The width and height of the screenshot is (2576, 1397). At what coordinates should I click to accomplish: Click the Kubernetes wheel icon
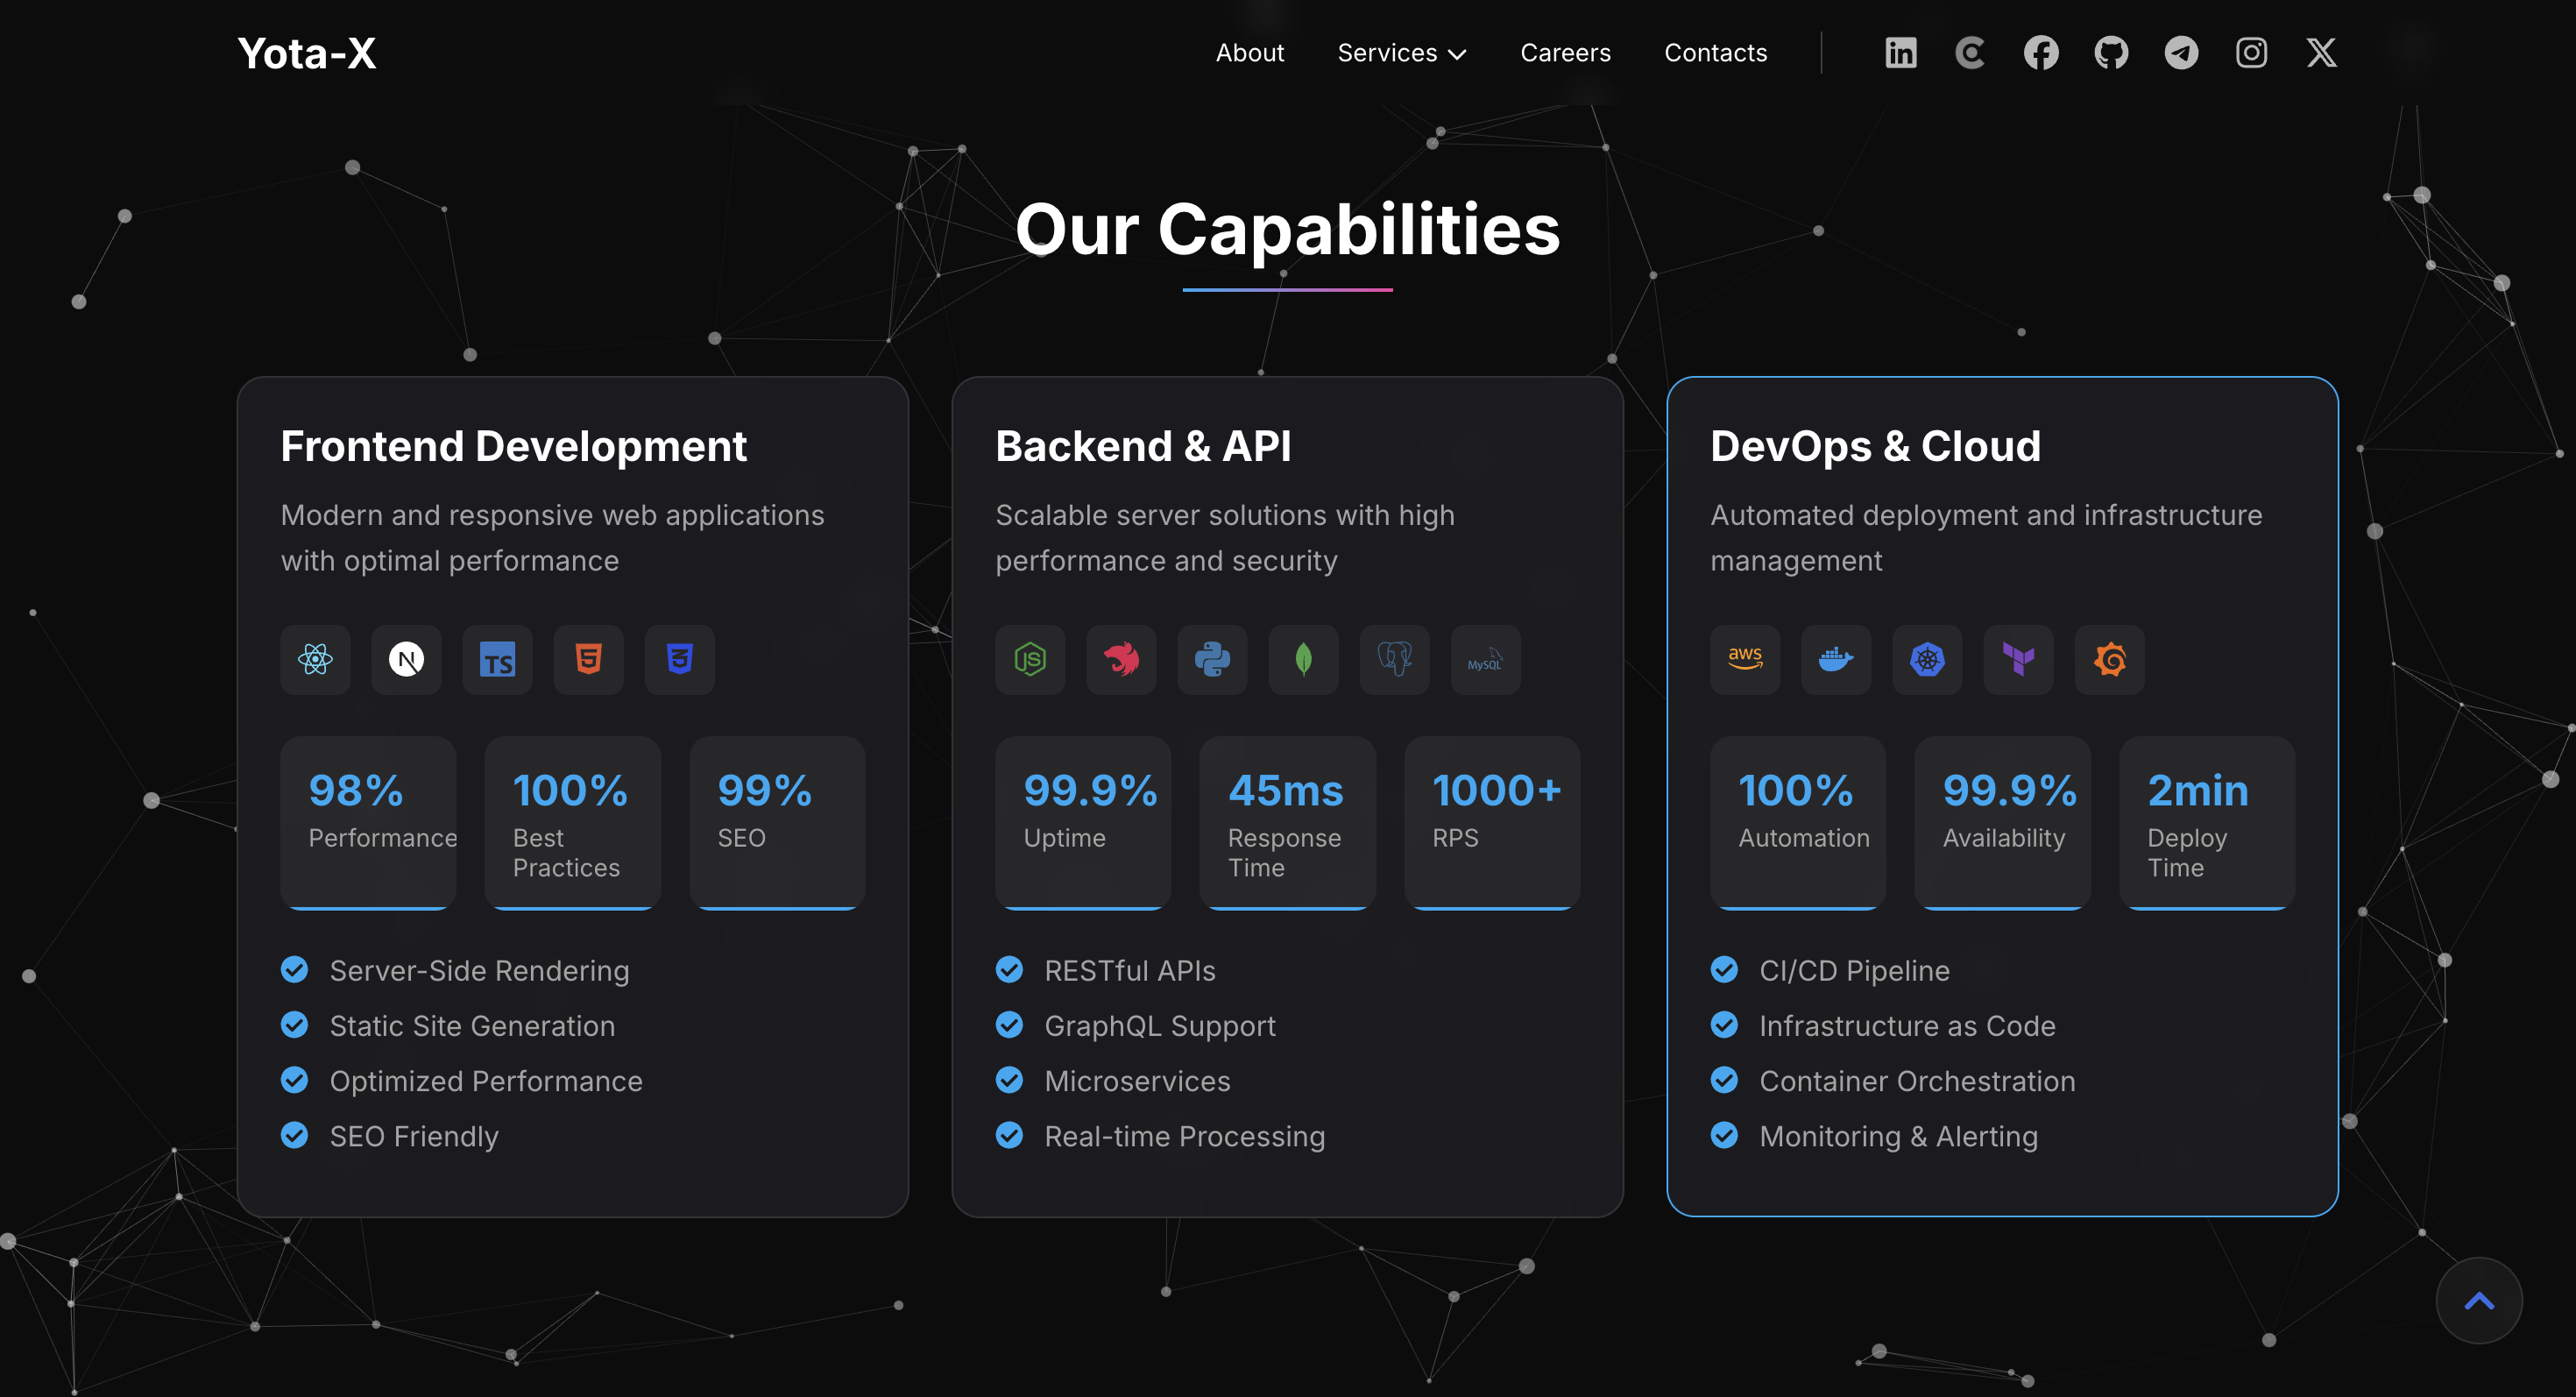point(1927,660)
